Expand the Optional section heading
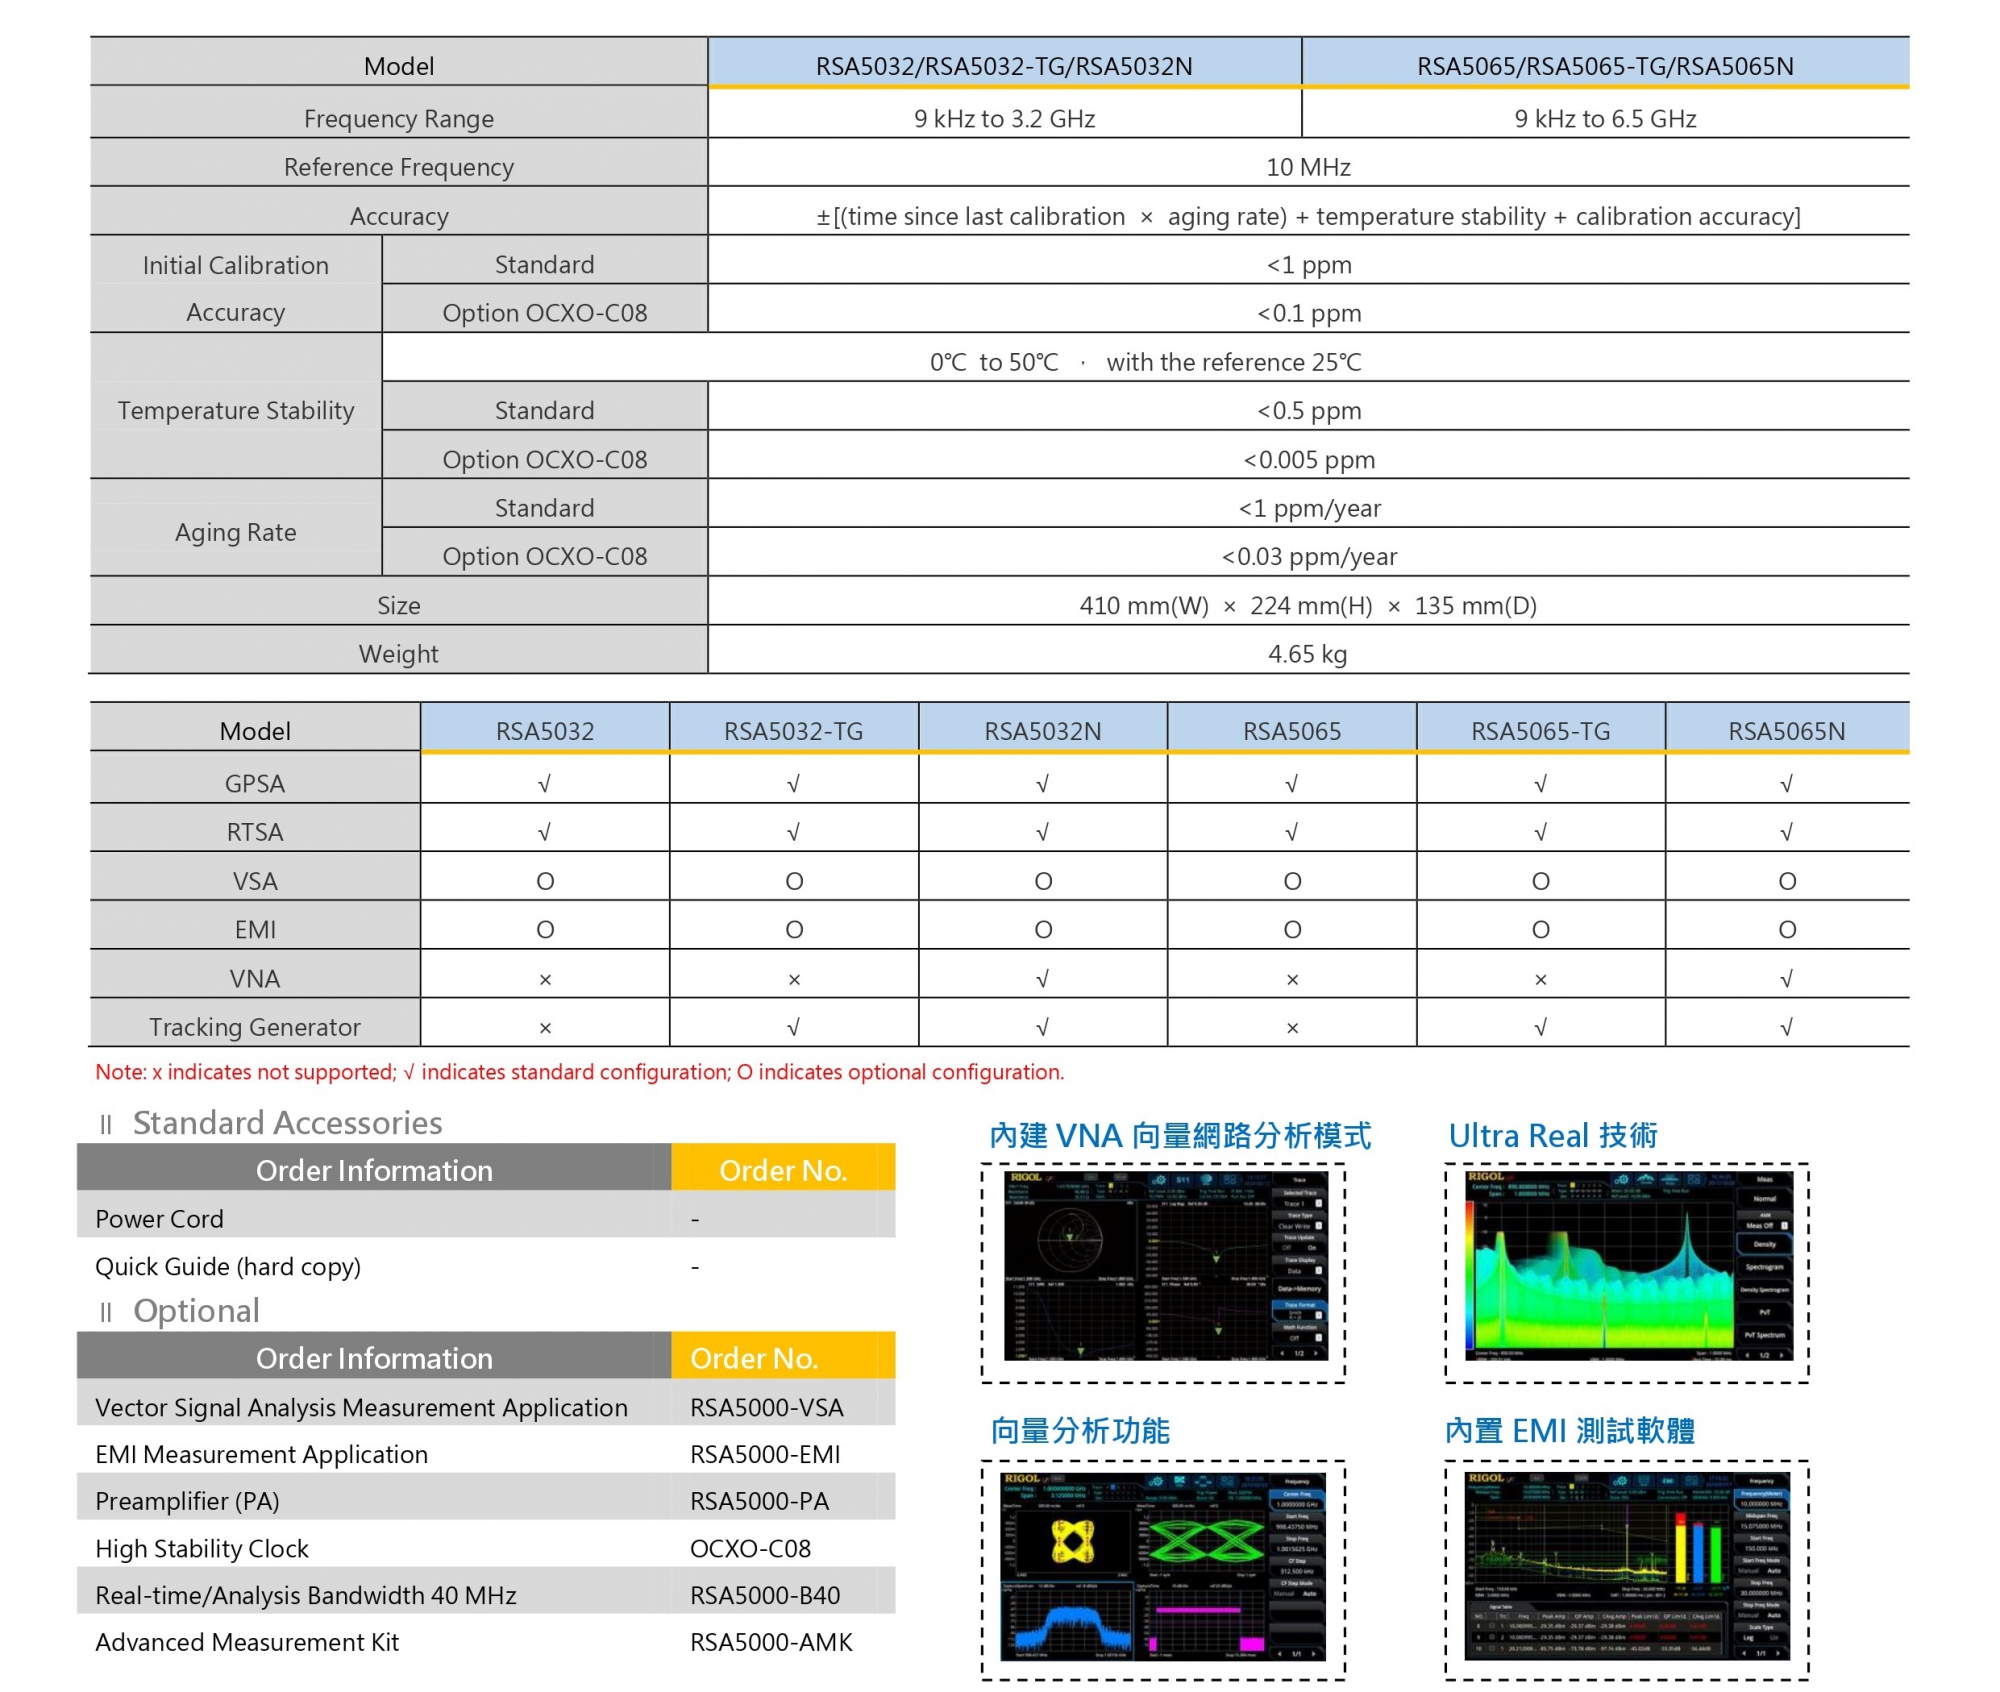This screenshot has width=2000, height=1692. pos(196,1311)
